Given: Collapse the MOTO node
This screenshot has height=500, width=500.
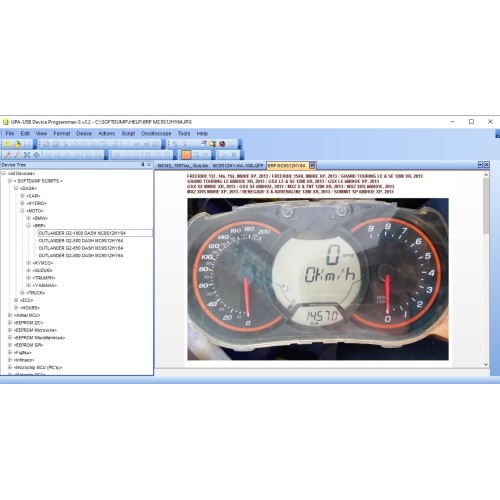Looking at the screenshot, I should (x=22, y=211).
